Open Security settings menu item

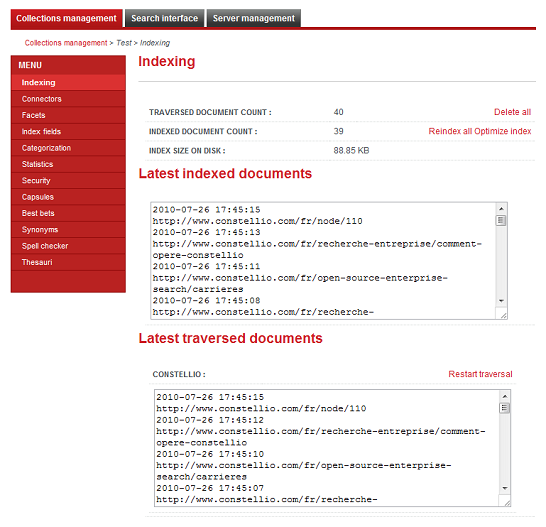click(68, 180)
